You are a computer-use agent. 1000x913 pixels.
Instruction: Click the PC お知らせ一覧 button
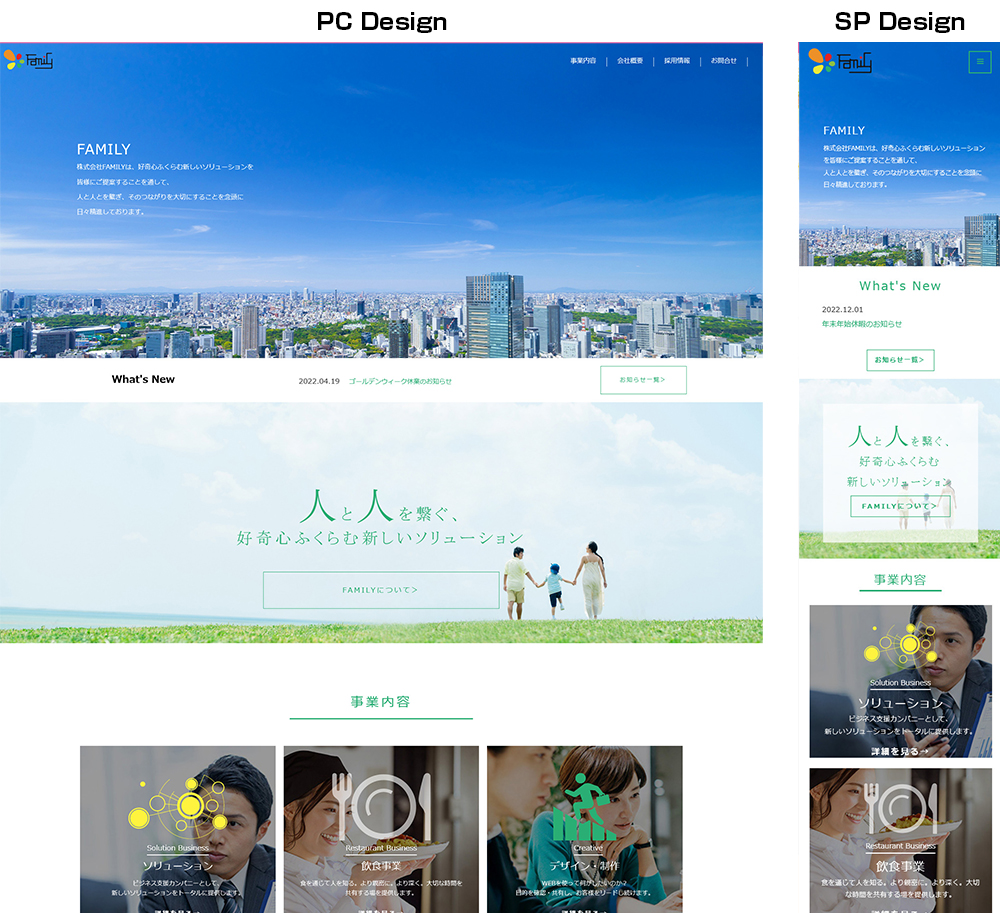click(x=643, y=380)
